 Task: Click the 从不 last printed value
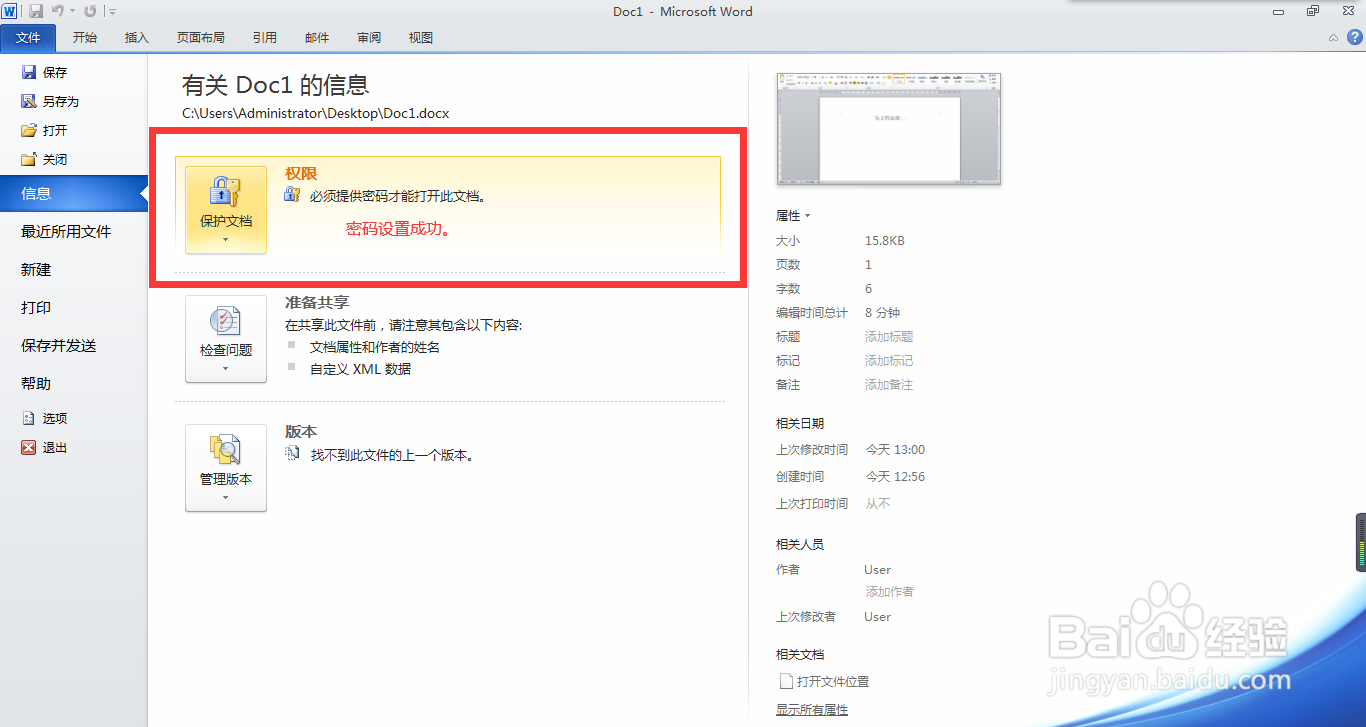pyautogui.click(x=877, y=504)
